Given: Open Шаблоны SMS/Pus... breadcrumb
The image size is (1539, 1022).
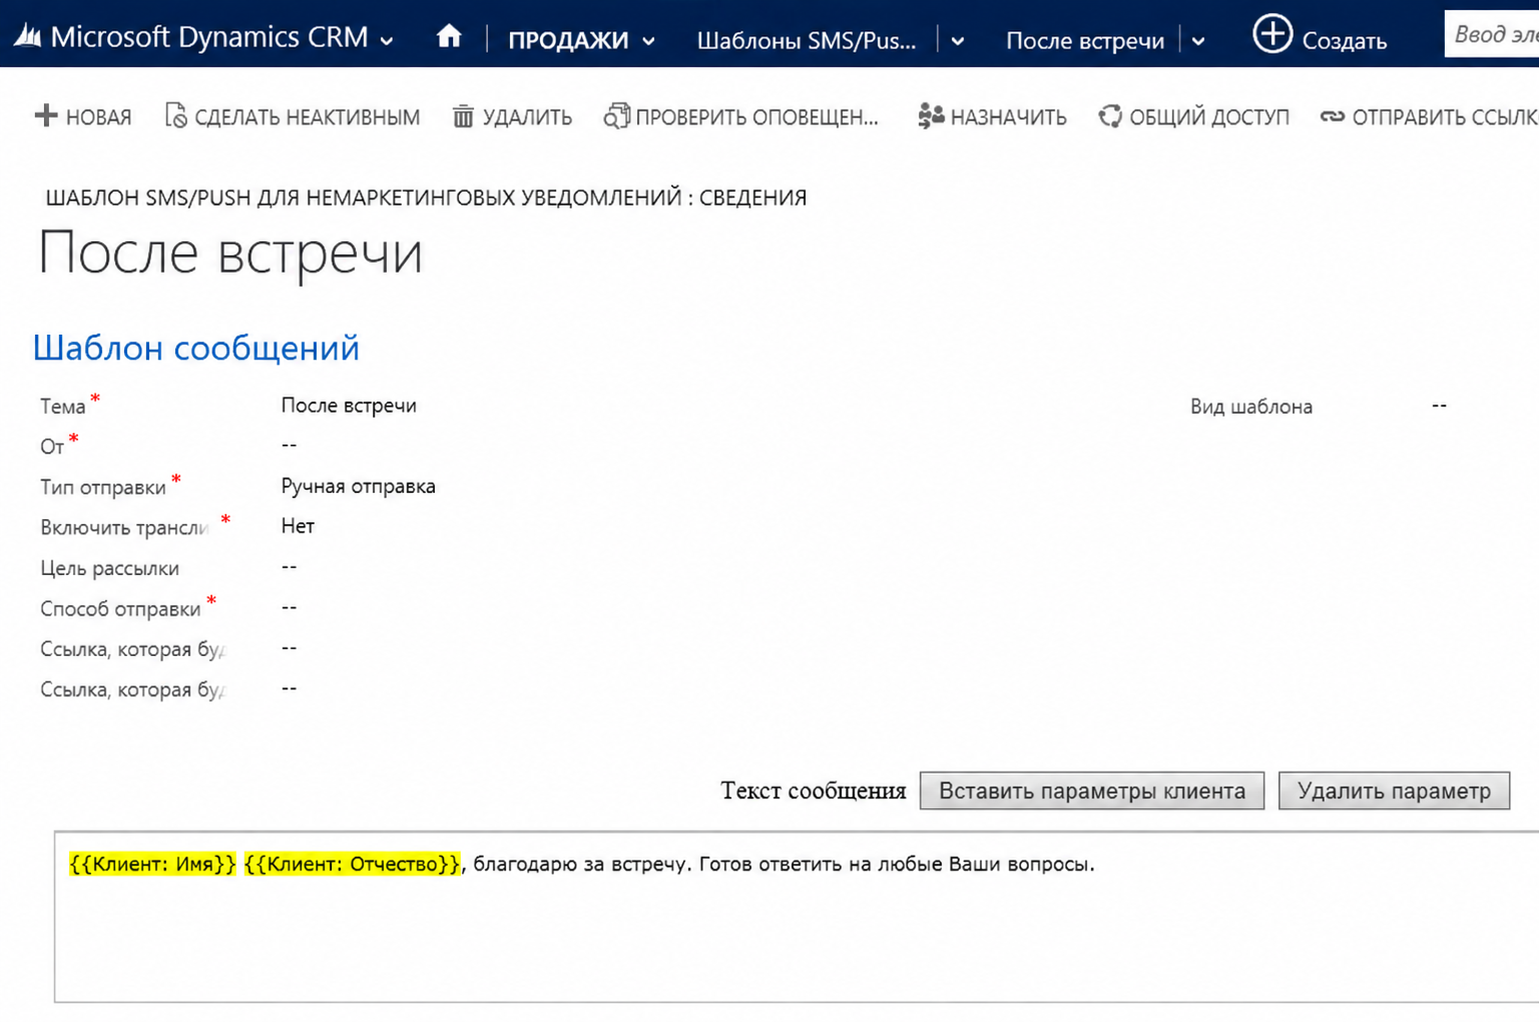Looking at the screenshot, I should coord(806,40).
